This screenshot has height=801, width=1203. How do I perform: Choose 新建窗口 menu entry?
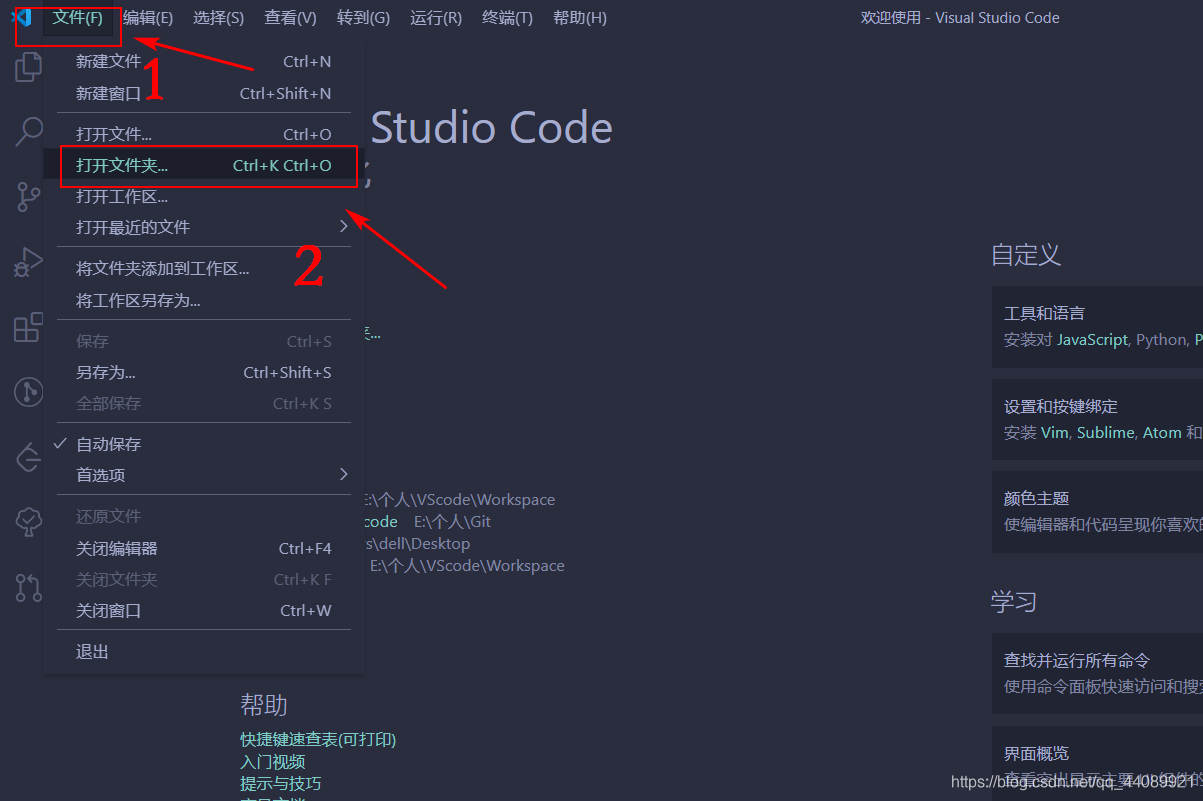[x=204, y=94]
